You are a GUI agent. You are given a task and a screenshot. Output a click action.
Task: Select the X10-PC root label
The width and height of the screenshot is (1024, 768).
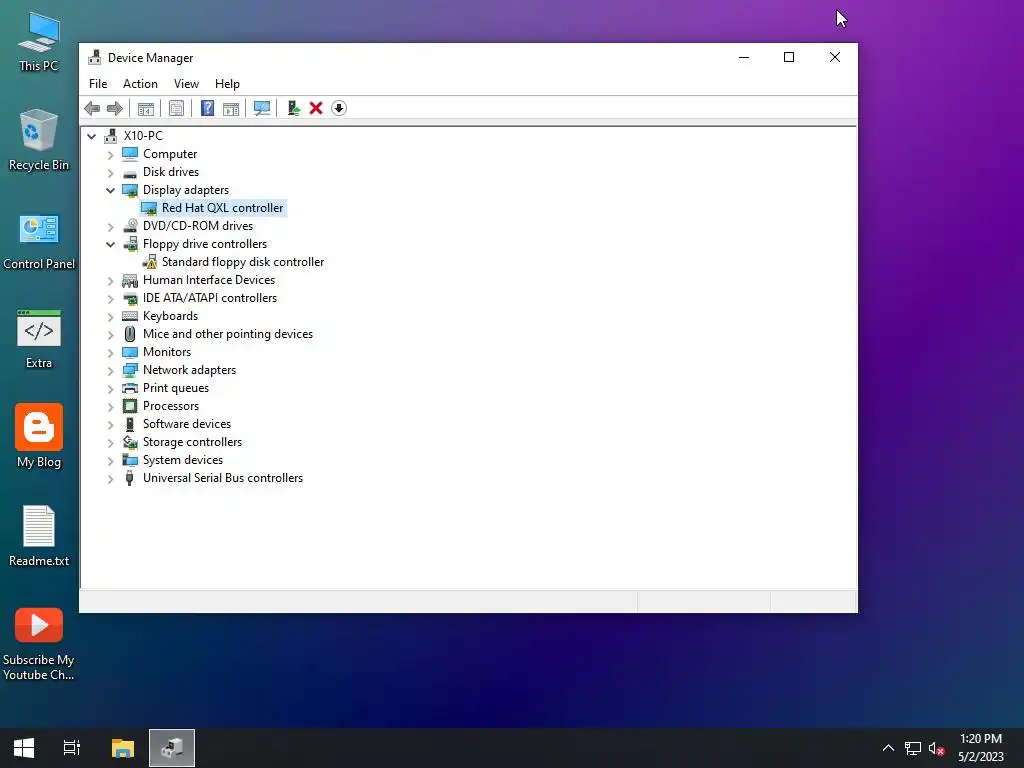(143, 136)
